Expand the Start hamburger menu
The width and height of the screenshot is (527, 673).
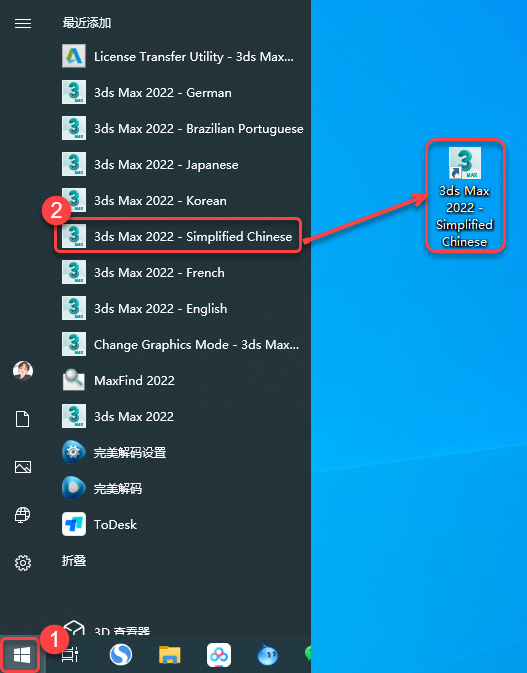(x=23, y=23)
